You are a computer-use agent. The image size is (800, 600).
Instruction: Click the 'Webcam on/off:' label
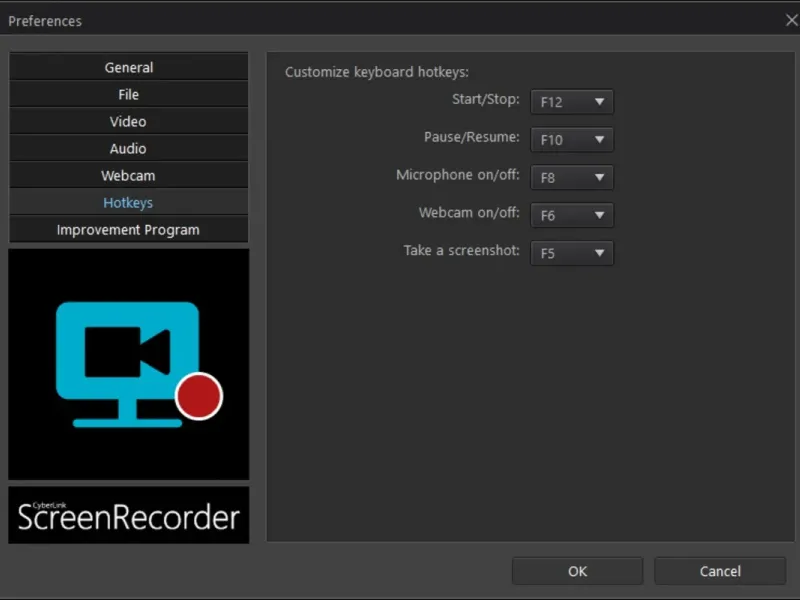click(469, 212)
